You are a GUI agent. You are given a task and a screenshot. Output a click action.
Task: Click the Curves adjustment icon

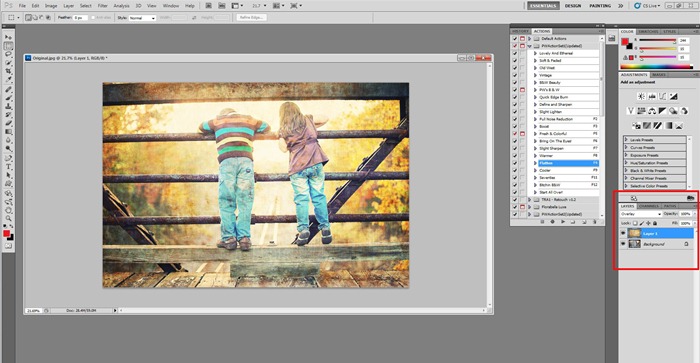click(x=662, y=96)
